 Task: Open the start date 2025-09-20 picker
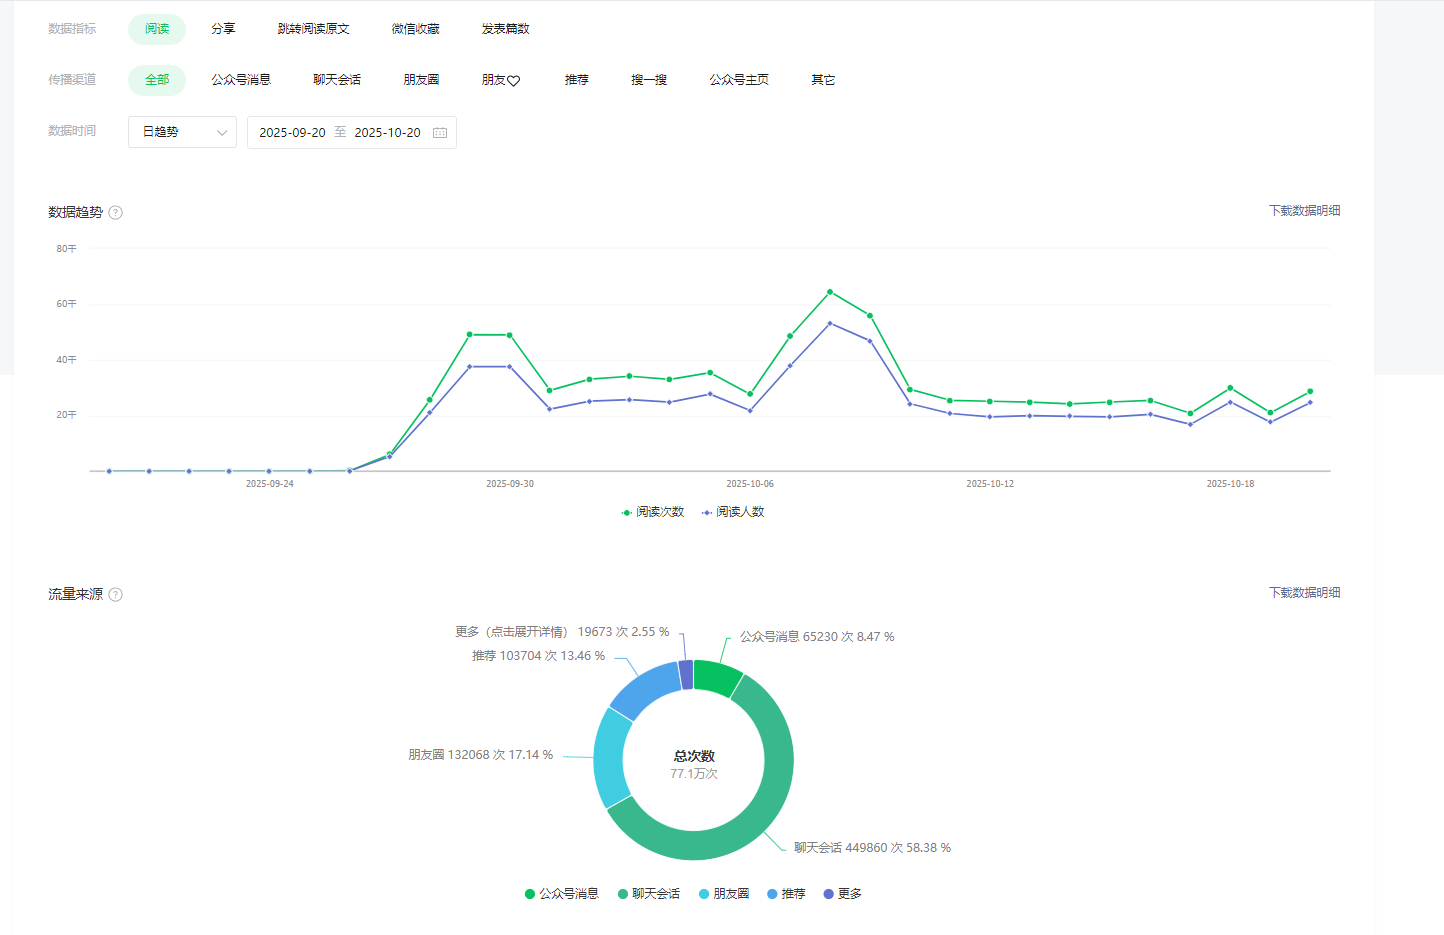coord(292,132)
